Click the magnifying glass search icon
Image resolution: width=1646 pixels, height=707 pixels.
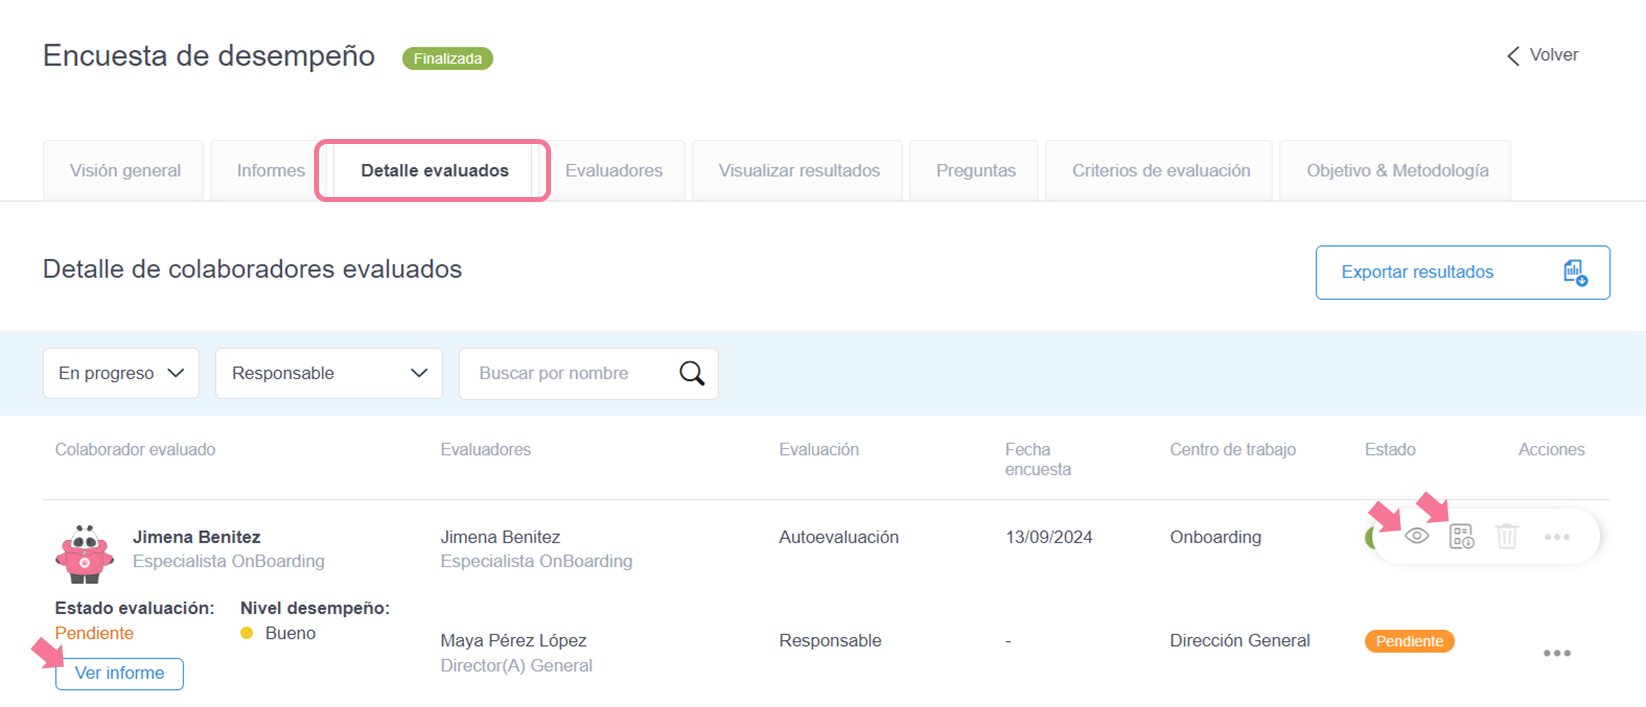click(x=692, y=374)
